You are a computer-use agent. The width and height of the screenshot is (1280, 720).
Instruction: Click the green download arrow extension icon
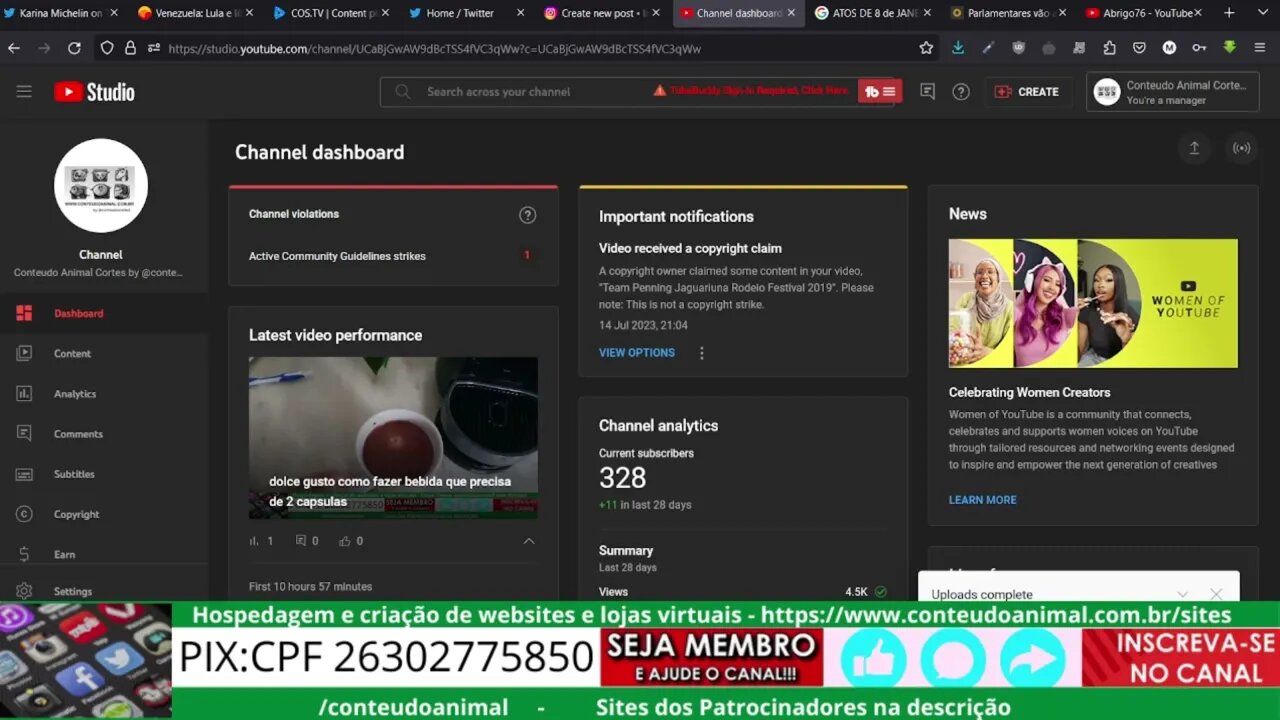[1229, 48]
